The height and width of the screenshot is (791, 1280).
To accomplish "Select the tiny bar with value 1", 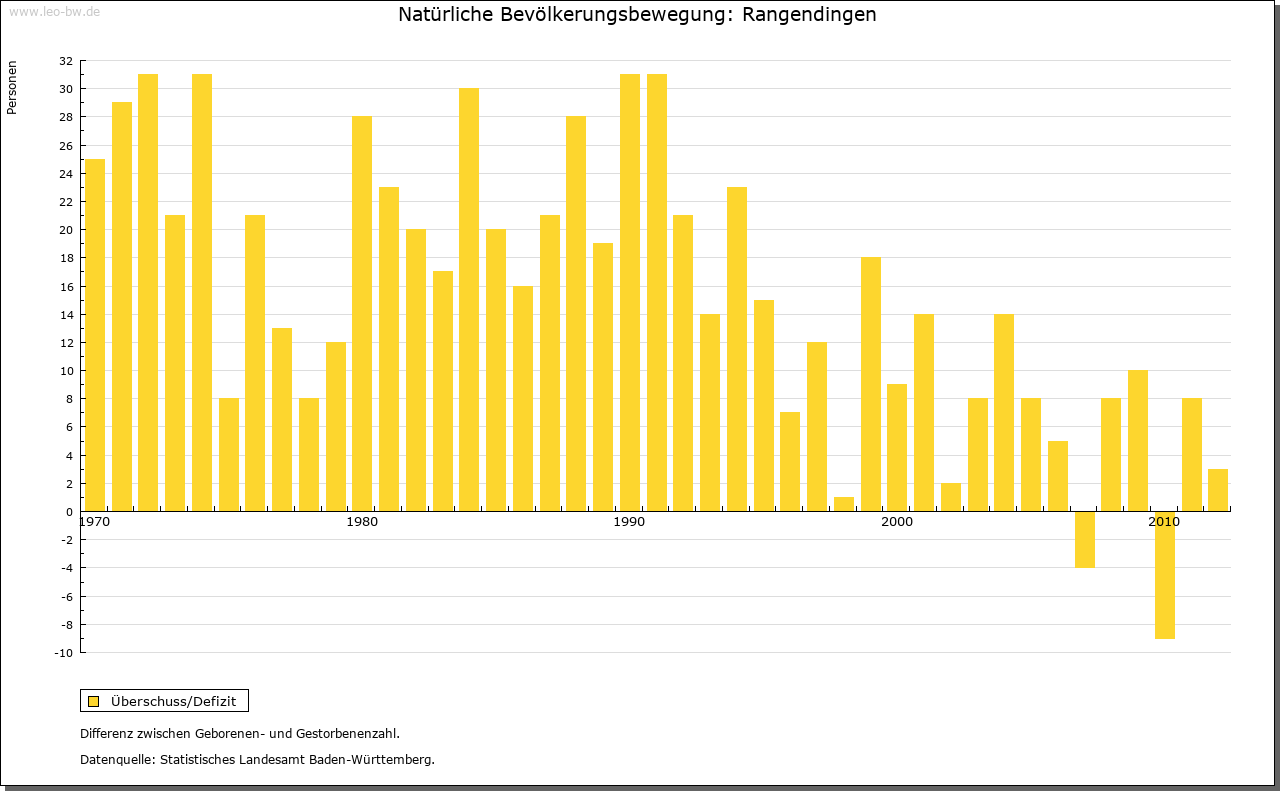I will (844, 504).
